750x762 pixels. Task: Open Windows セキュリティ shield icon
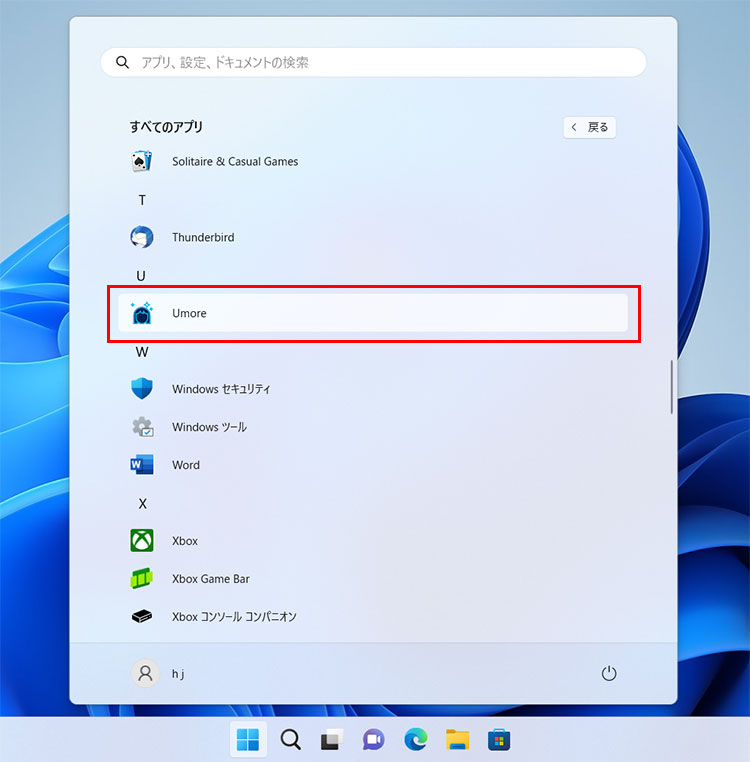click(142, 389)
